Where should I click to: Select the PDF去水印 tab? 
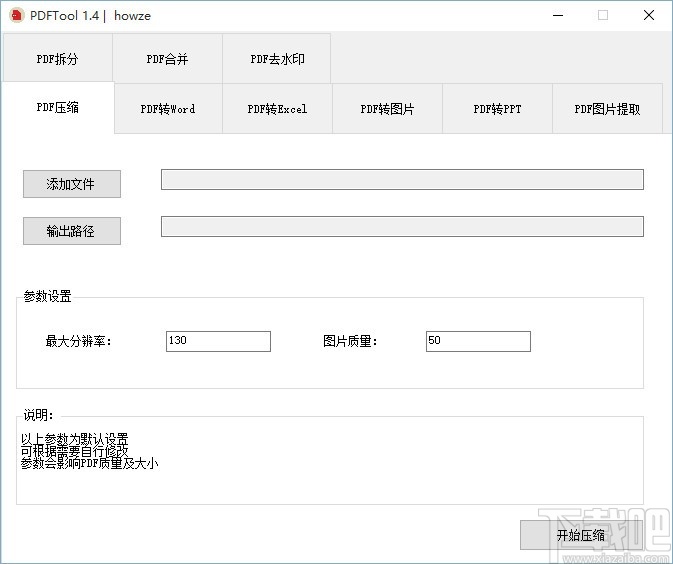pyautogui.click(x=277, y=58)
